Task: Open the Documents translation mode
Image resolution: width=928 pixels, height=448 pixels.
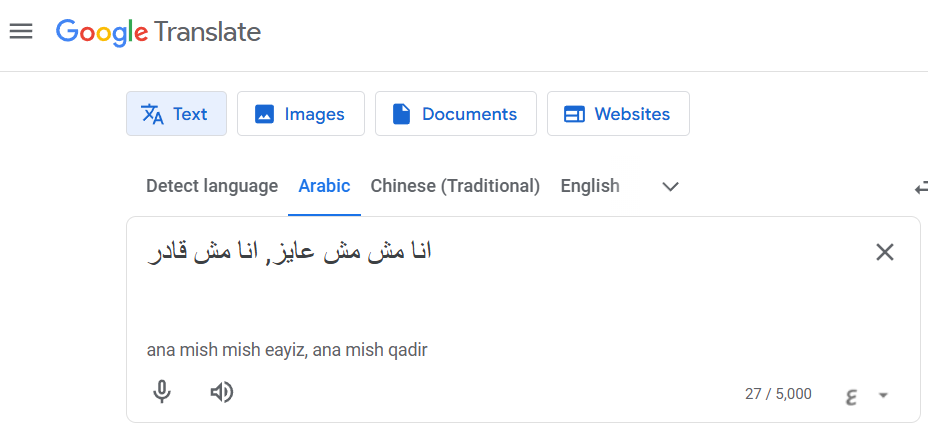Action: [x=456, y=114]
